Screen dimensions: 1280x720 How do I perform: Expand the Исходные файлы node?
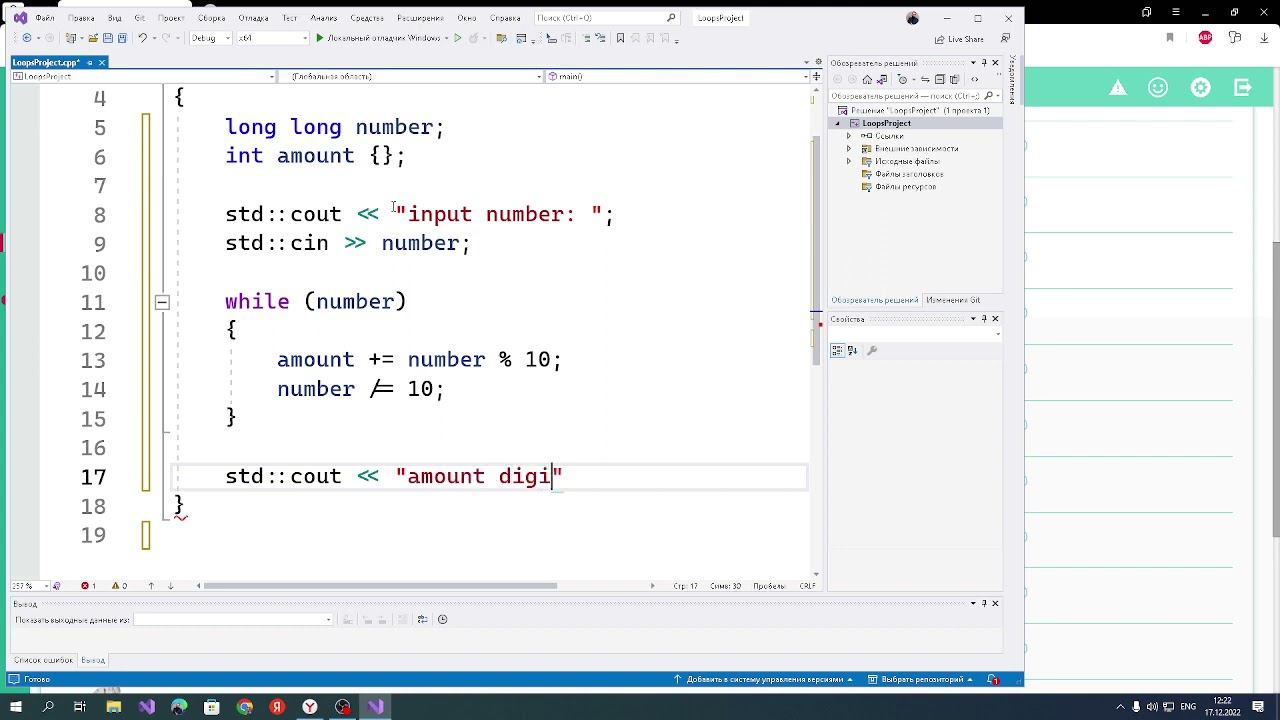point(849,161)
